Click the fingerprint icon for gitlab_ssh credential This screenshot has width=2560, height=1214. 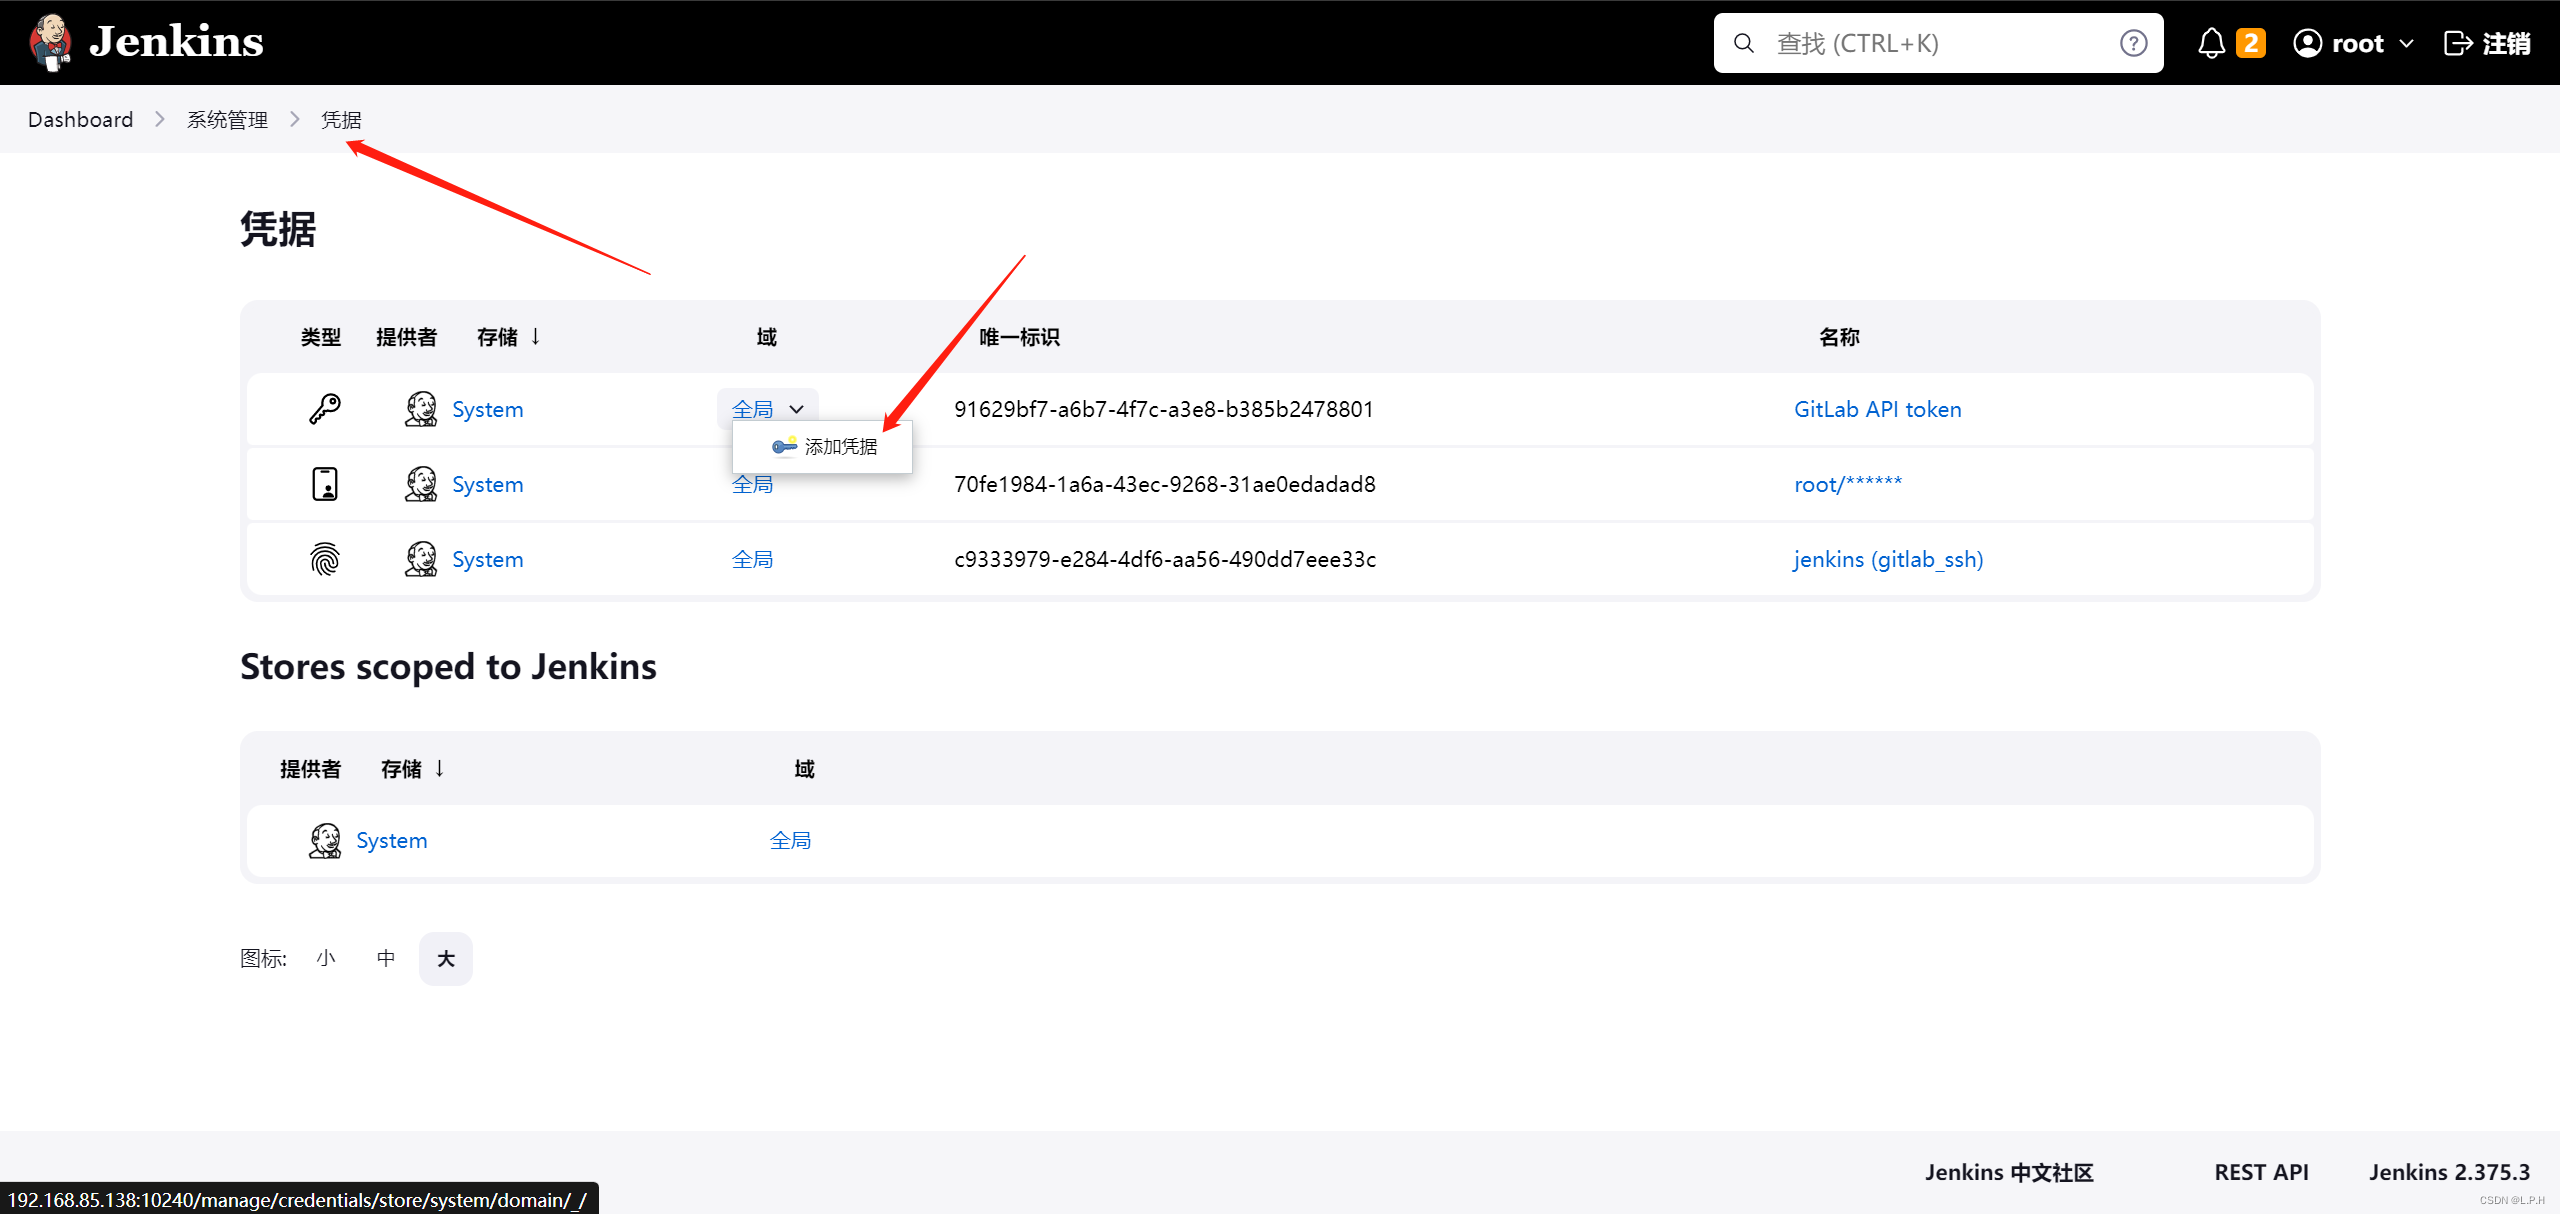pyautogui.click(x=325, y=559)
